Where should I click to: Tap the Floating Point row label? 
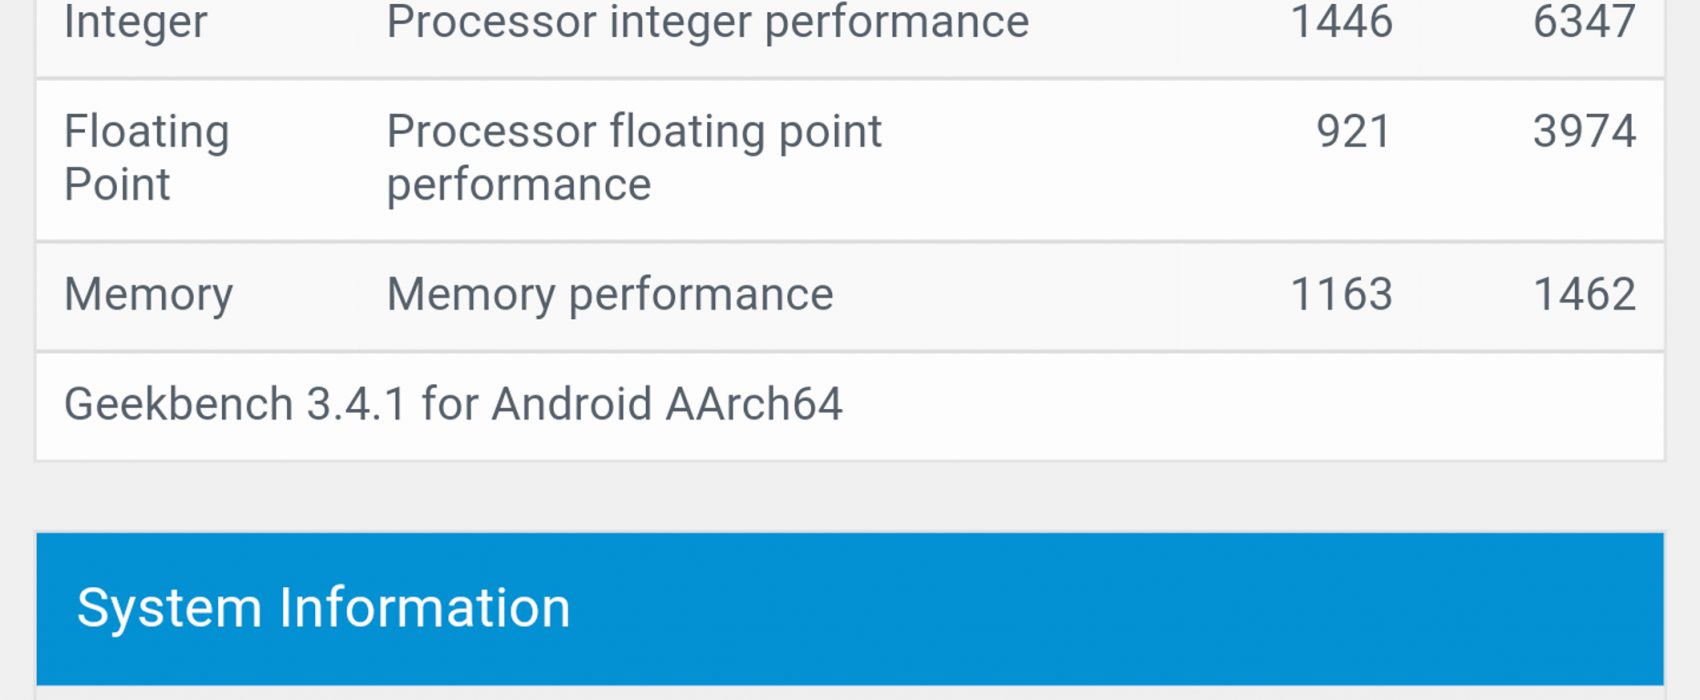click(147, 158)
